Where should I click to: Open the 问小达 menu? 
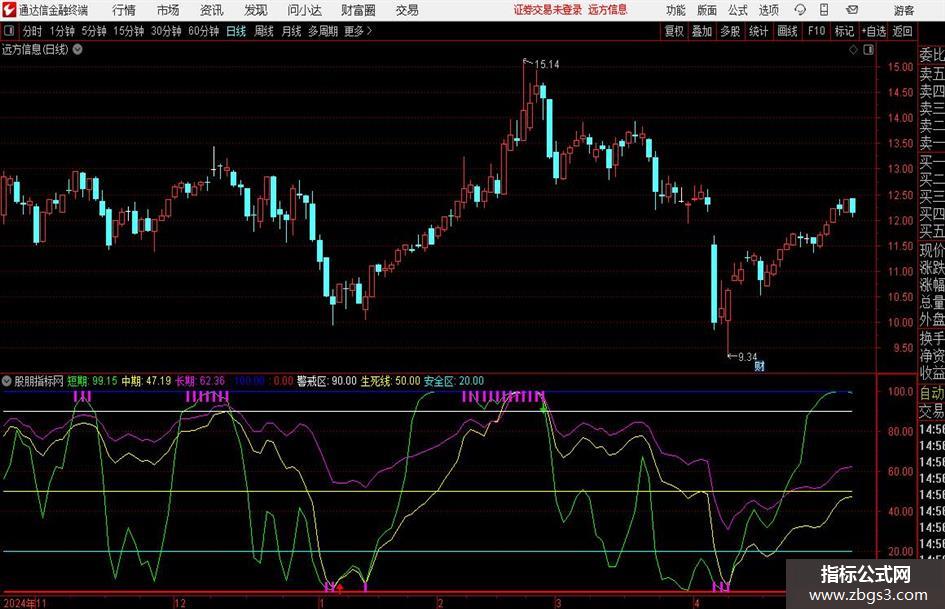pos(304,10)
